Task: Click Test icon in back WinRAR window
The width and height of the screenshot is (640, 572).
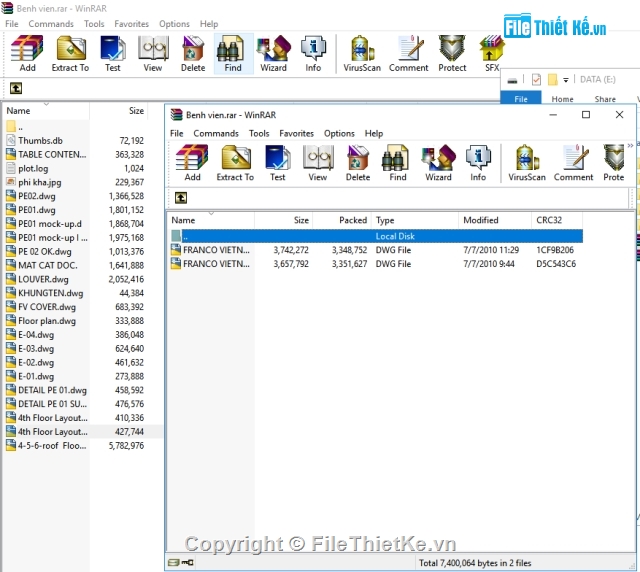Action: (113, 53)
